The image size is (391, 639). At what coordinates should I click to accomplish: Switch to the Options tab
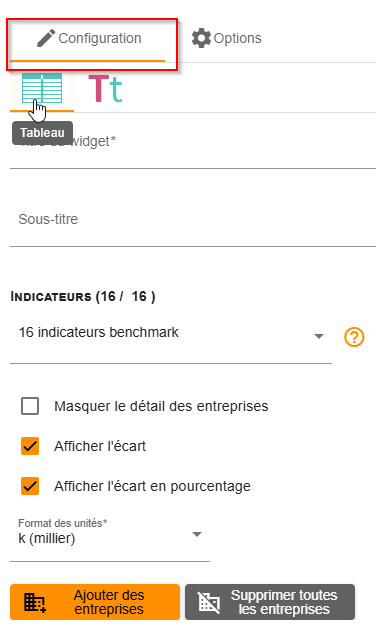227,39
